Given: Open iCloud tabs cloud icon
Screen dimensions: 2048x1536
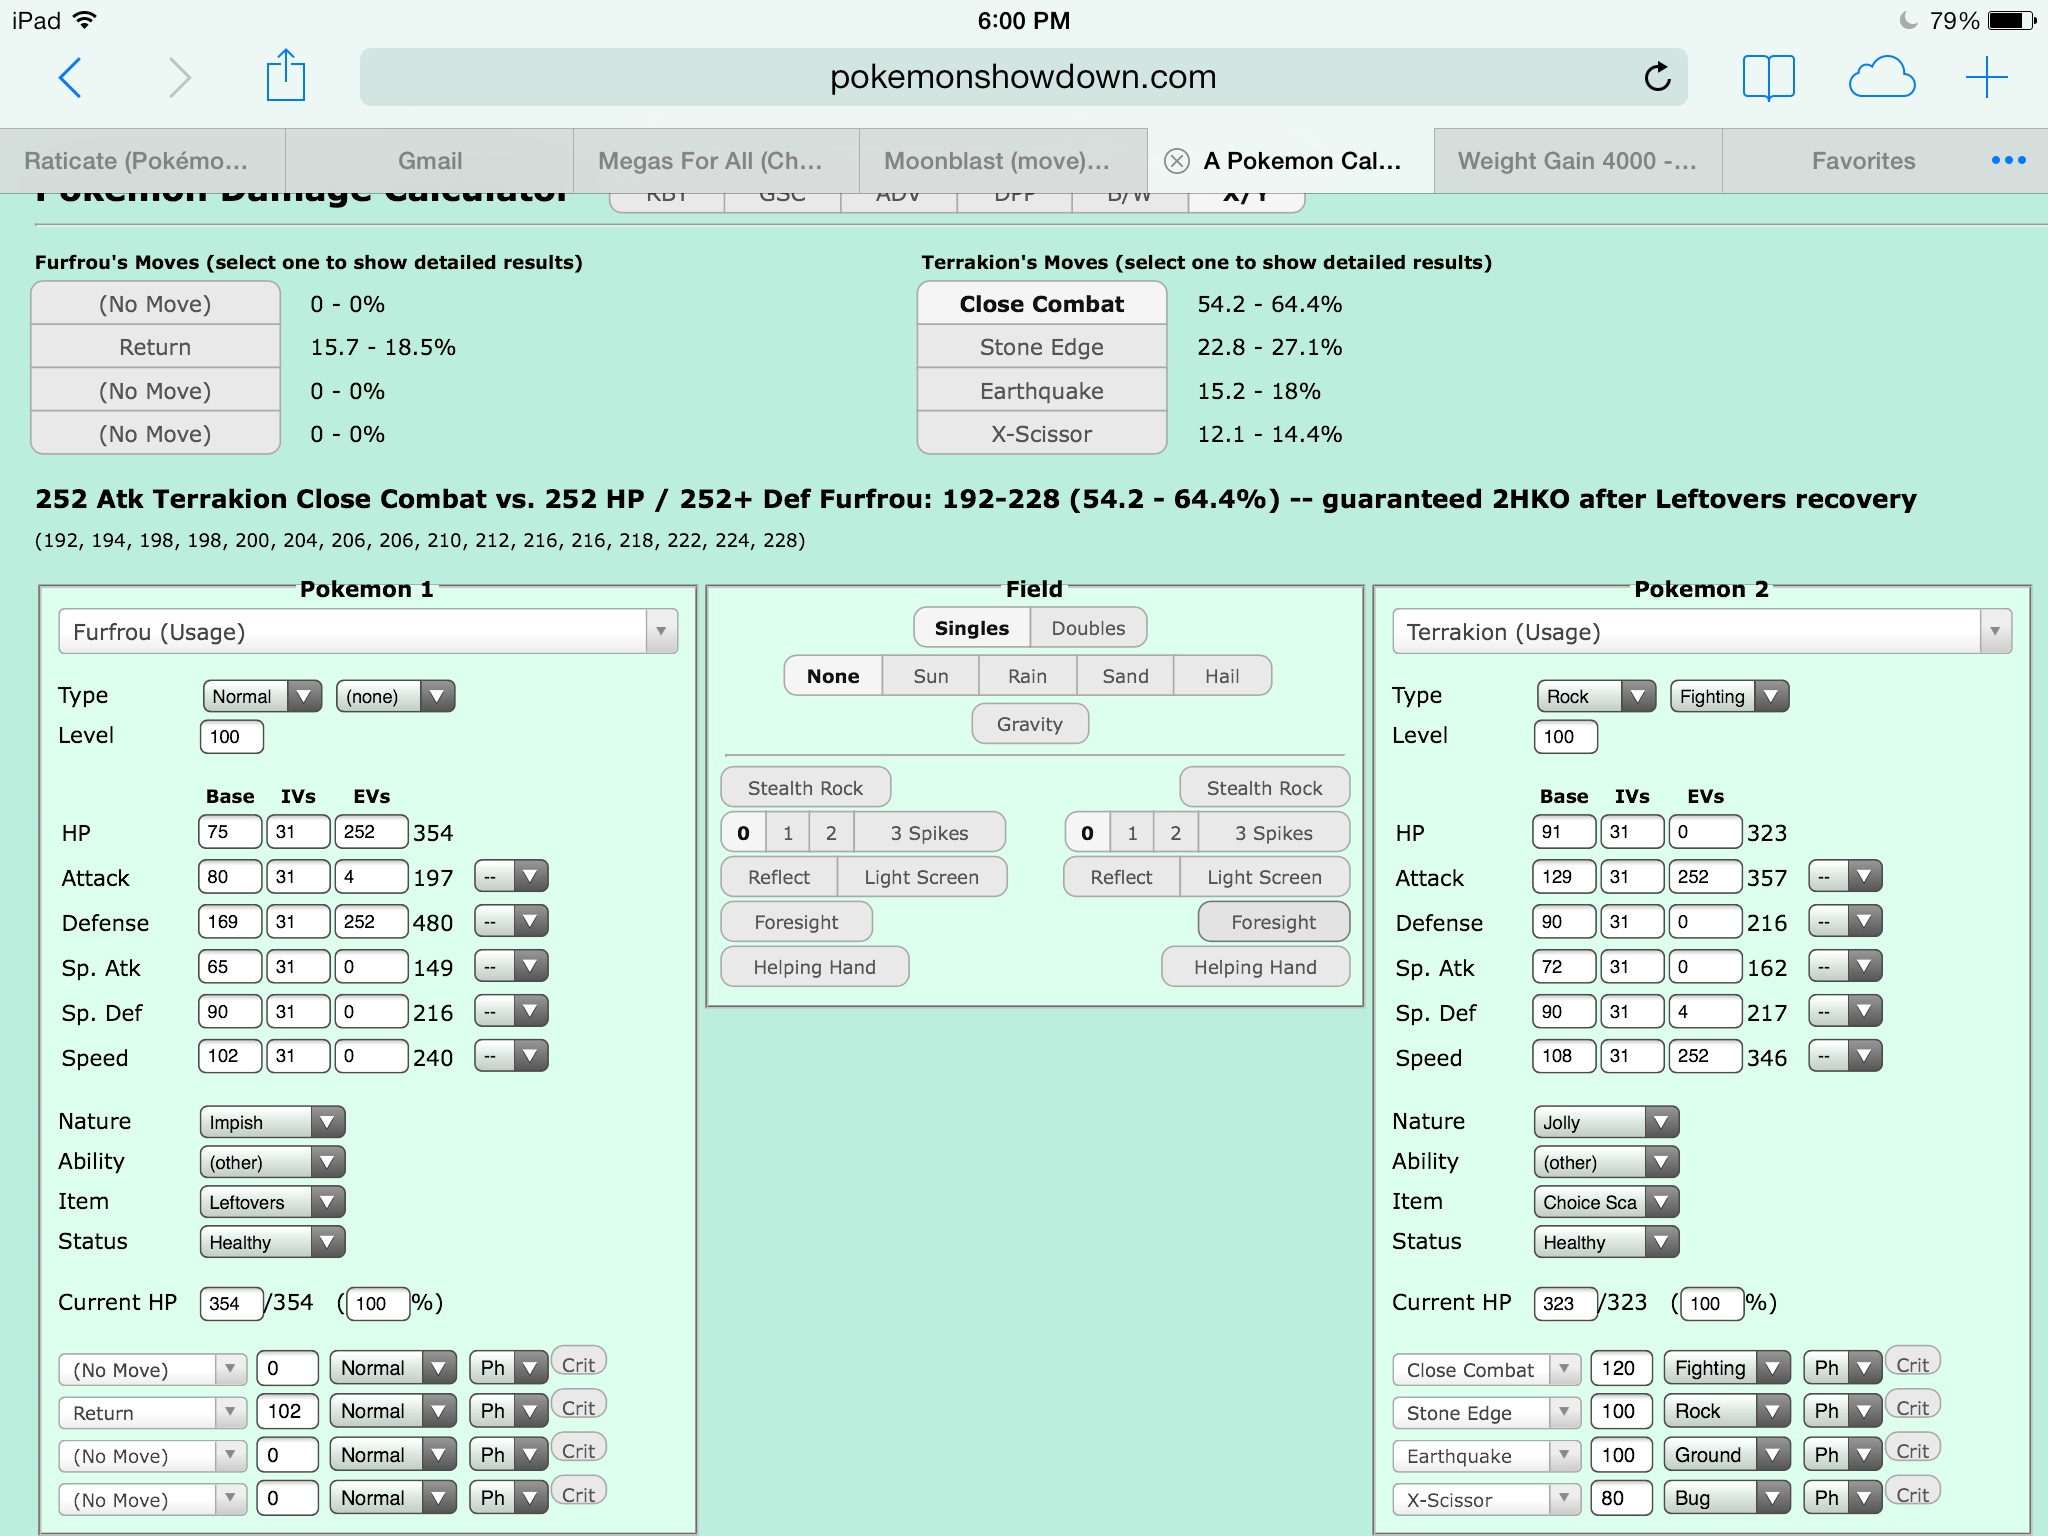Looking at the screenshot, I should coord(1881,77).
